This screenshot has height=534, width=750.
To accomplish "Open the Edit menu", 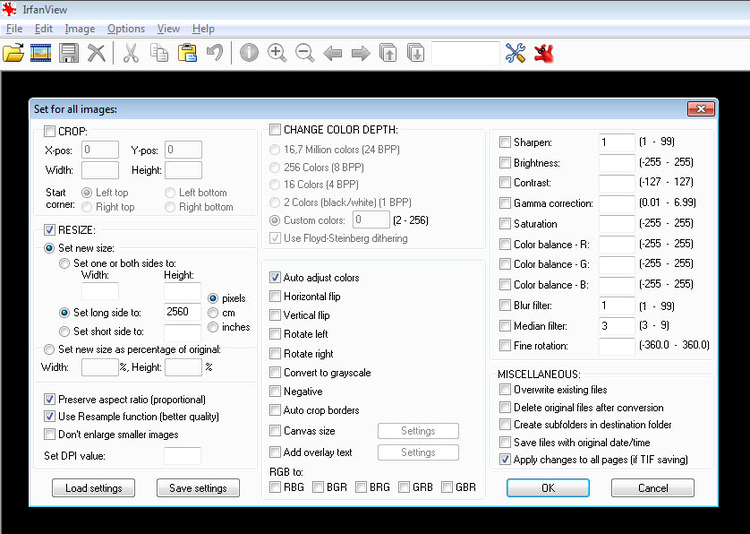I will pos(44,29).
